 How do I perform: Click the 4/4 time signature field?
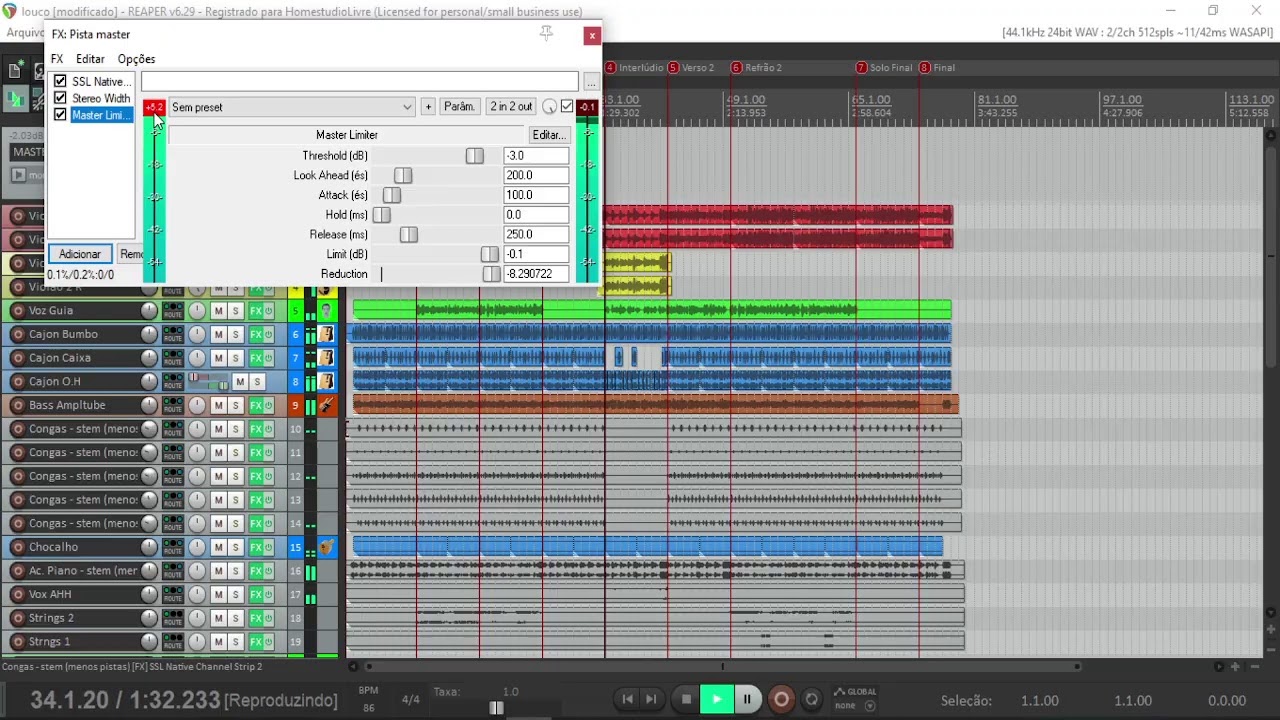pyautogui.click(x=411, y=700)
